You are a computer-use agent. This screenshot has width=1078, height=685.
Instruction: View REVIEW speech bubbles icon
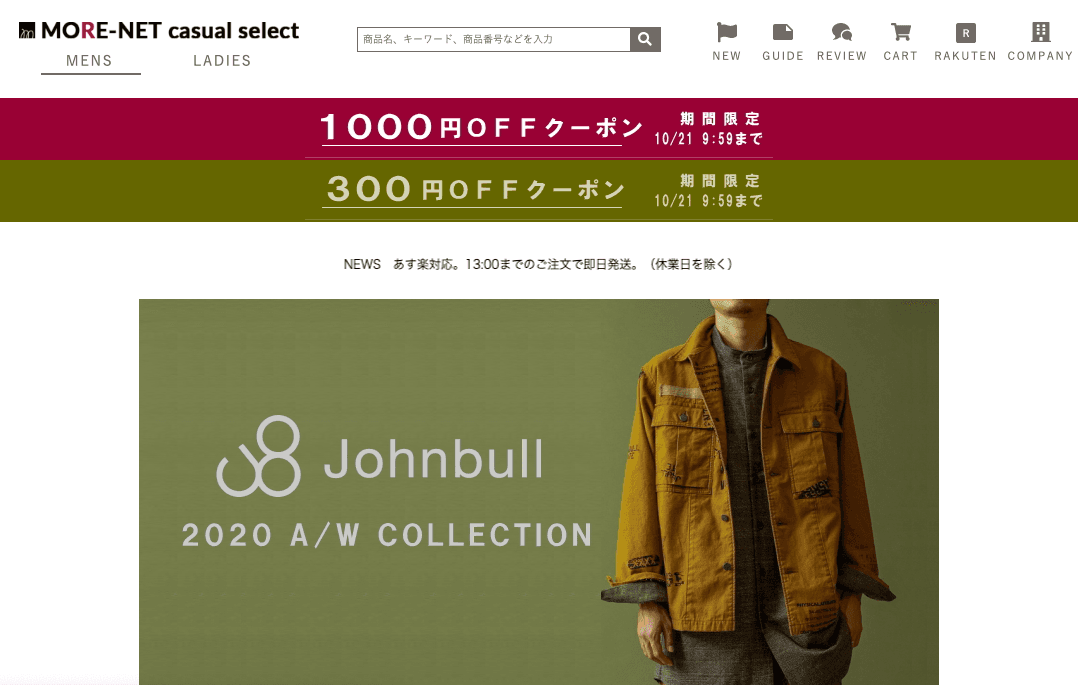[842, 32]
